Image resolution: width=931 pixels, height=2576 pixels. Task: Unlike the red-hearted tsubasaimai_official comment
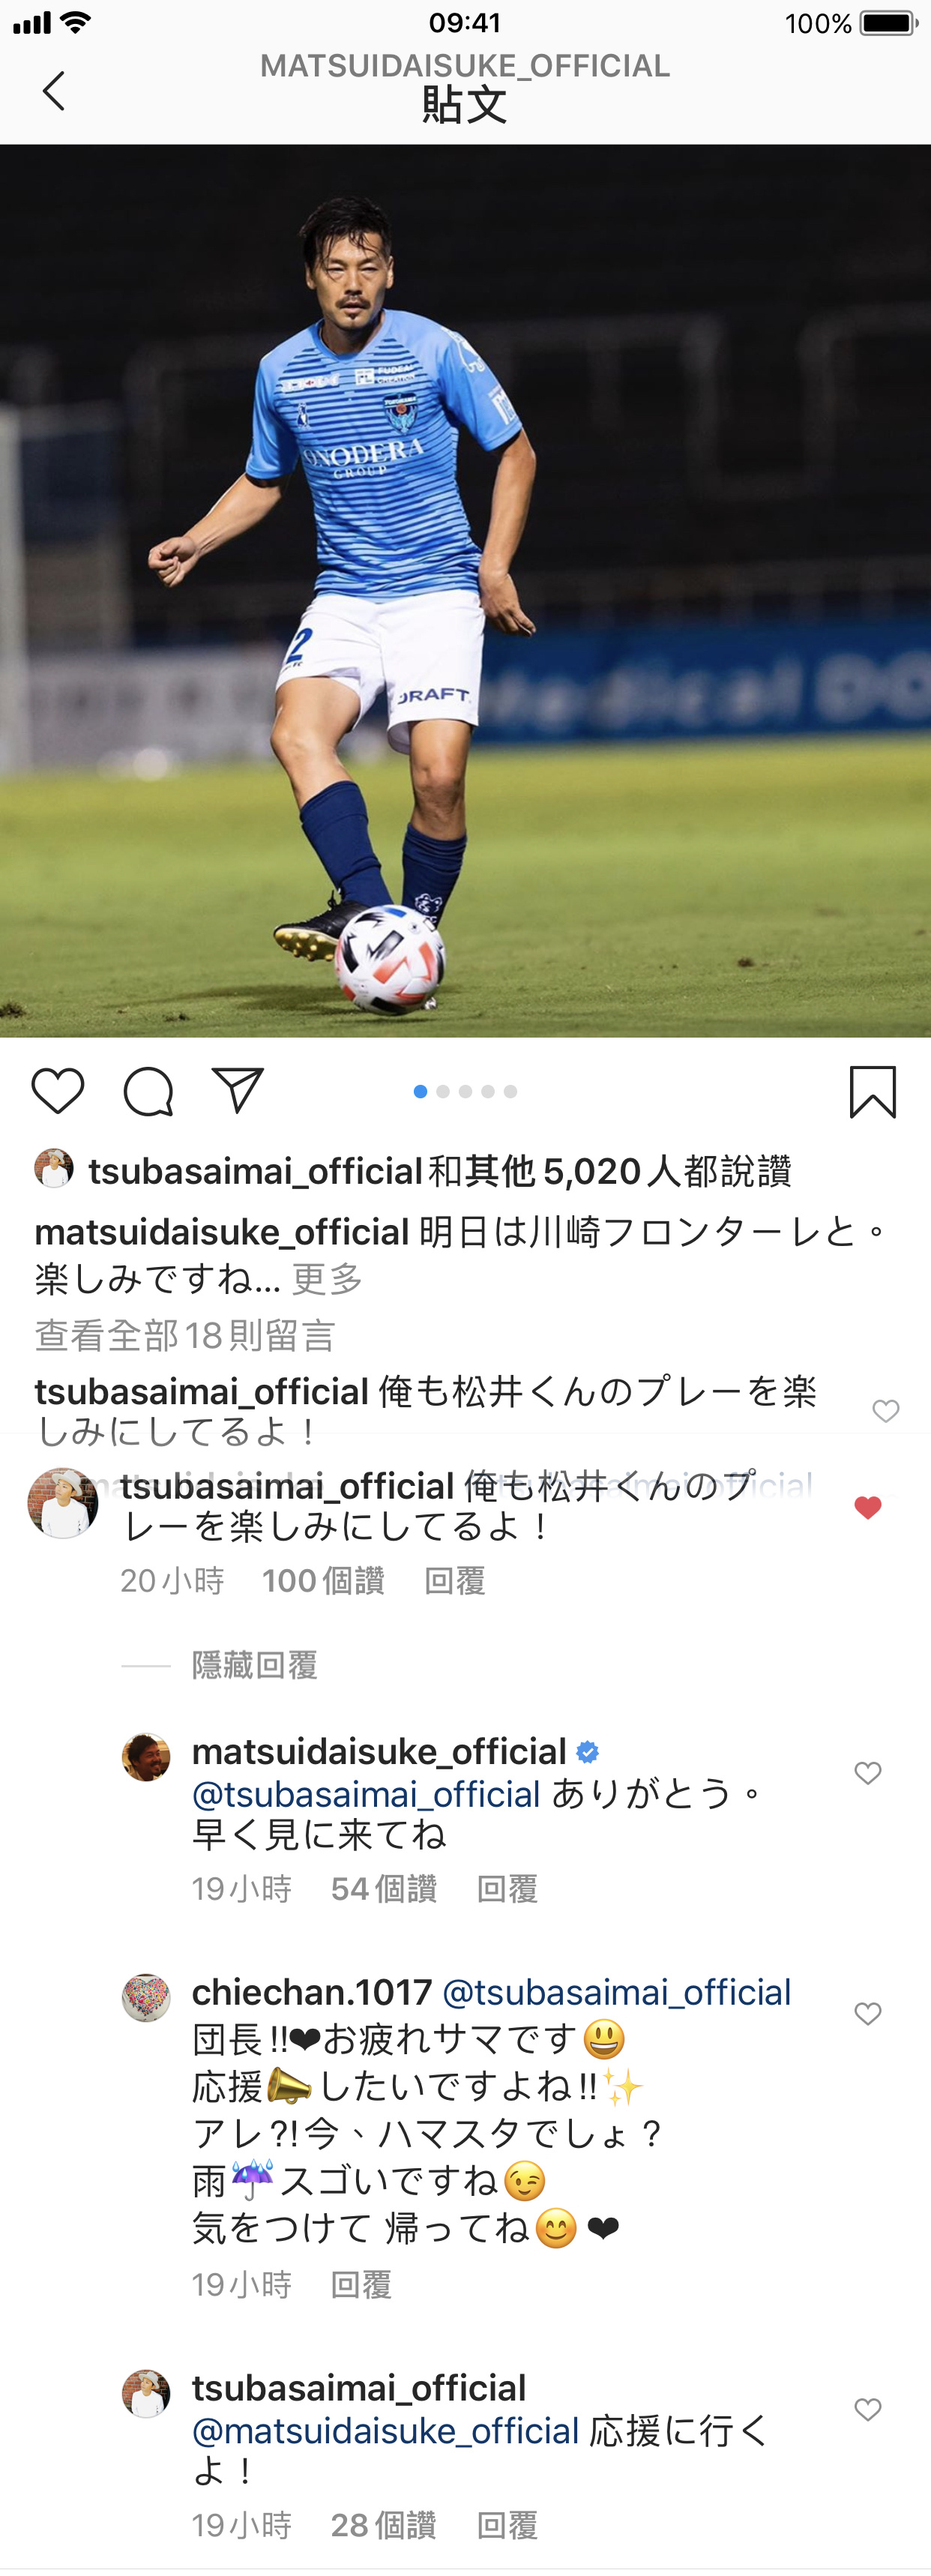tap(868, 1507)
